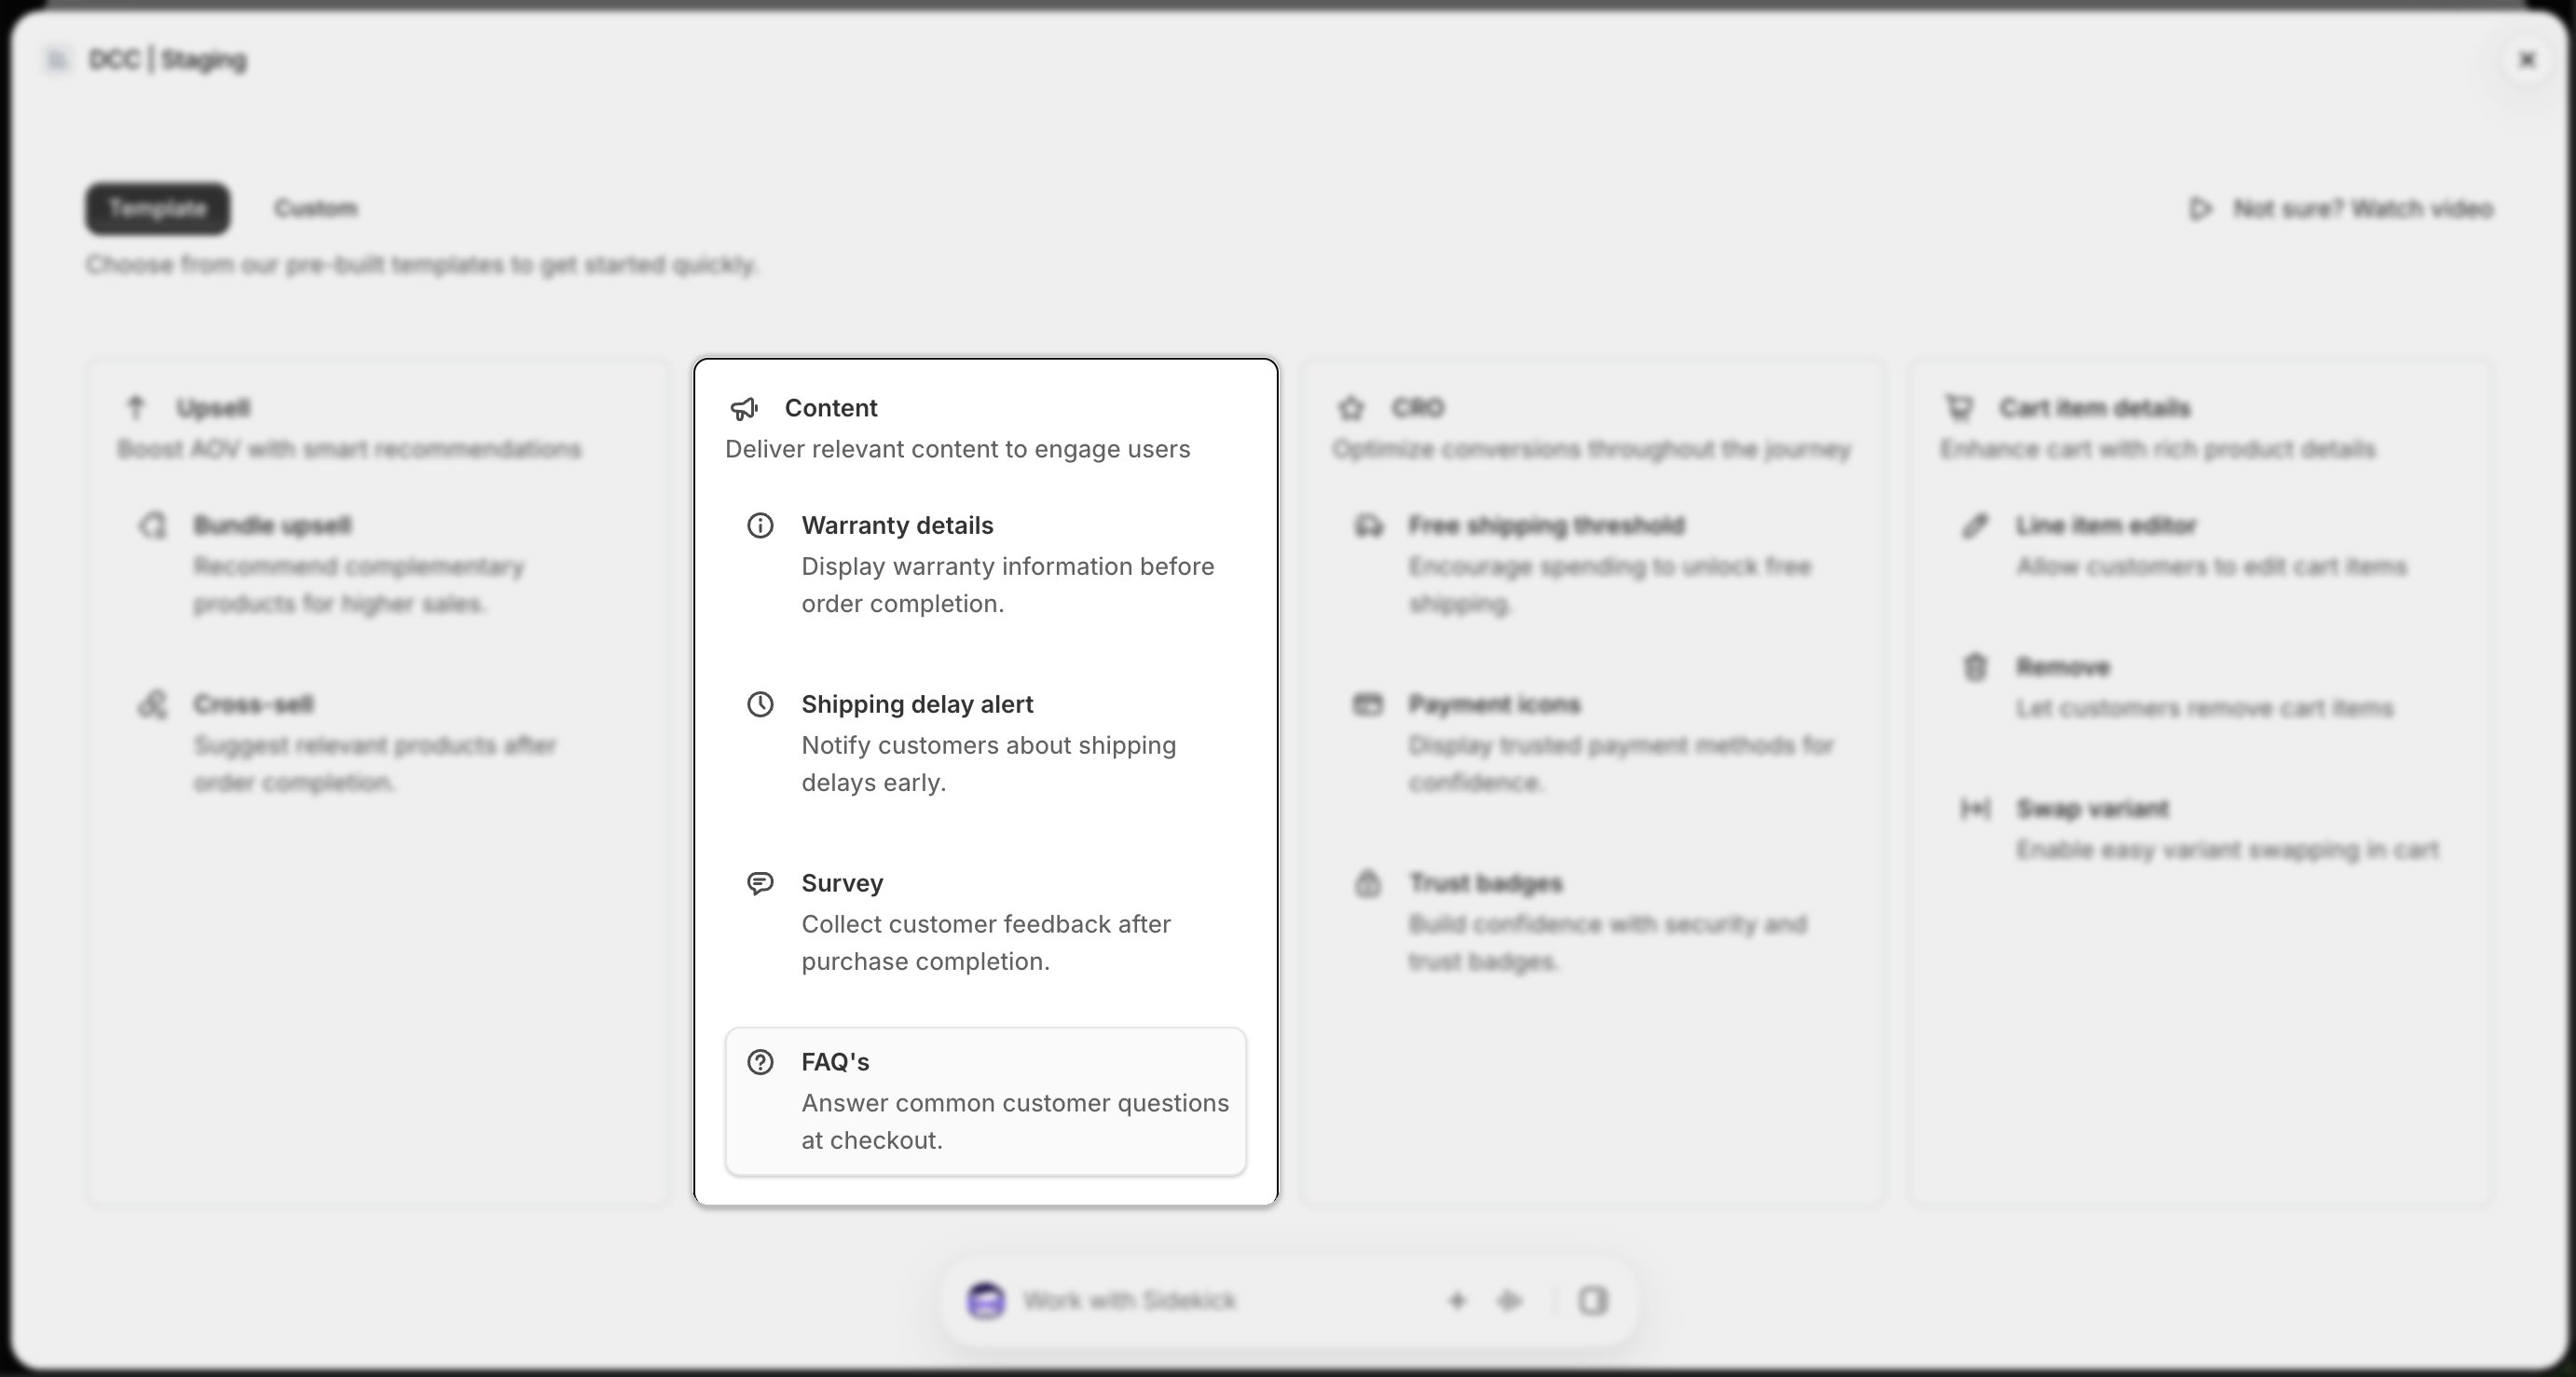This screenshot has height=1377, width=2576.
Task: Click the Free shipping threshold truck icon
Action: pos(1368,525)
